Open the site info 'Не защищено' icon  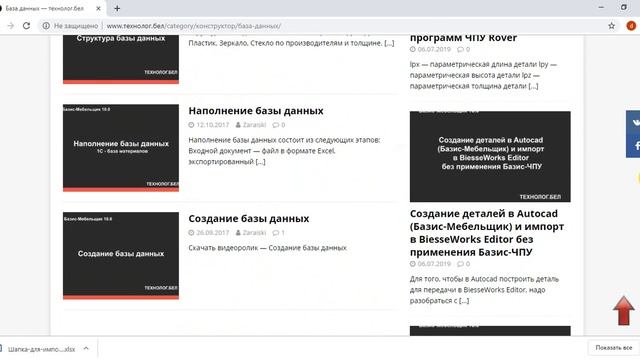(x=46, y=26)
